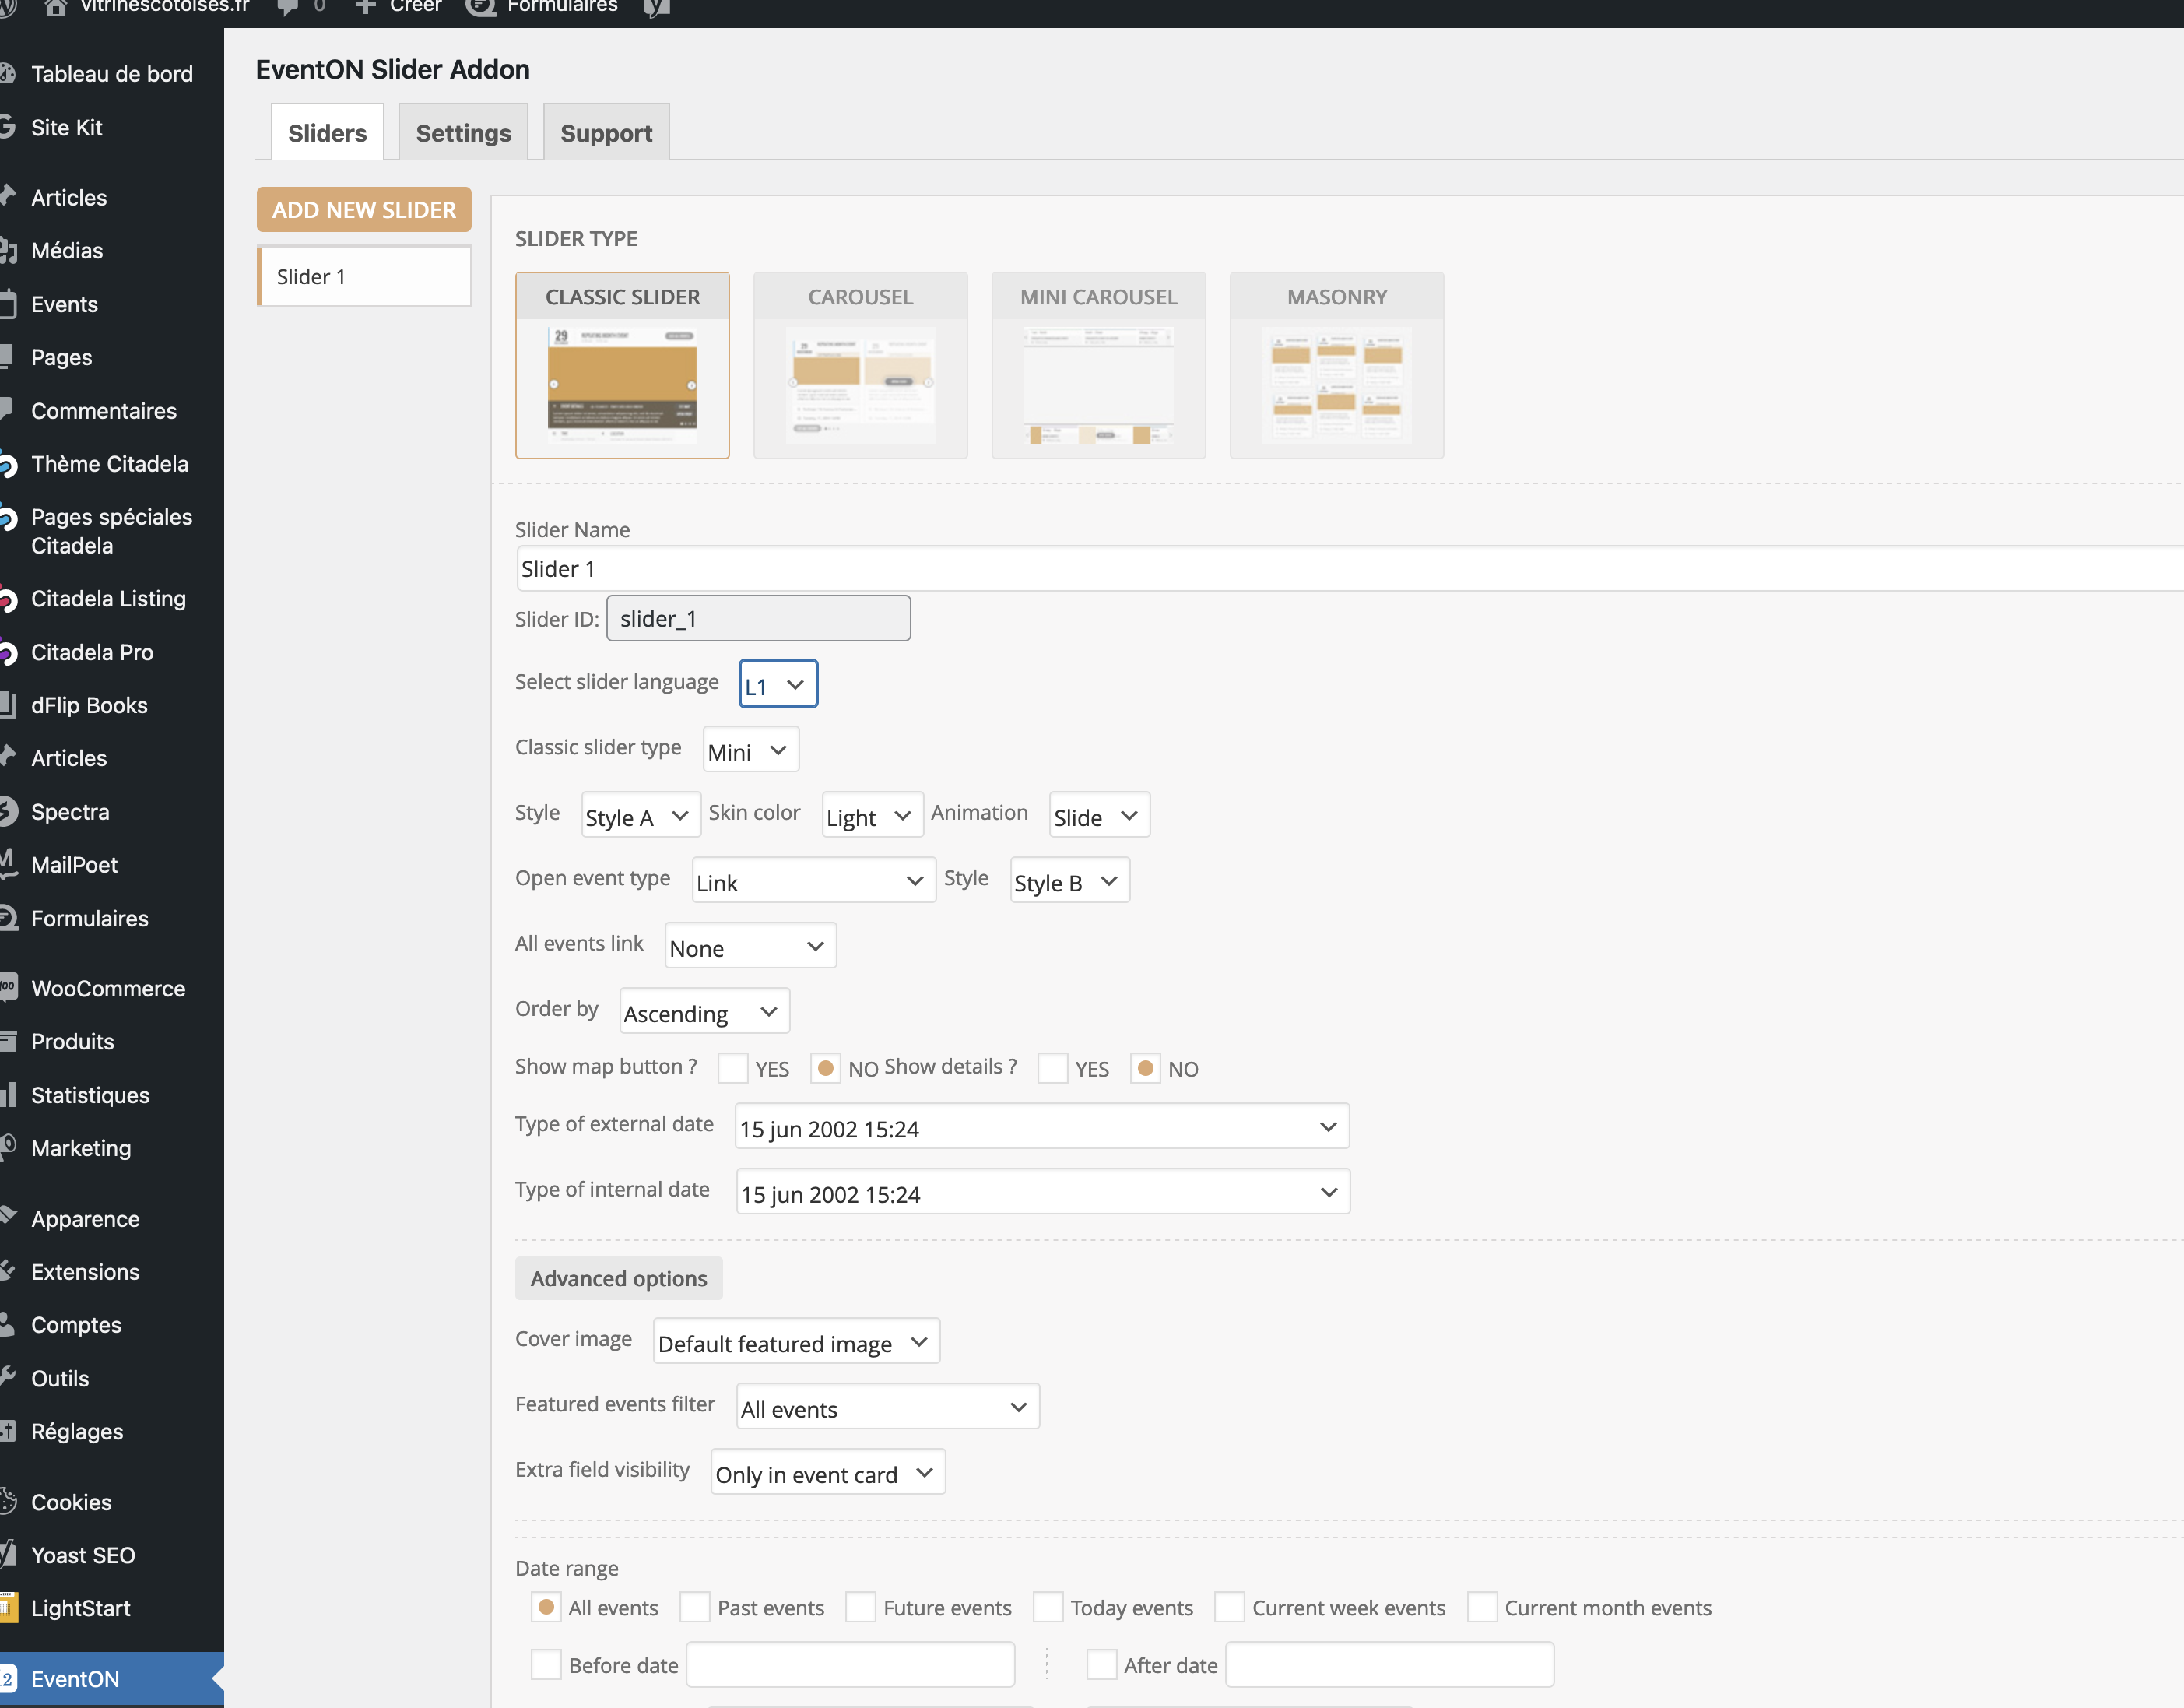
Task: Open Yoast SEO from the sidebar
Action: tap(83, 1554)
